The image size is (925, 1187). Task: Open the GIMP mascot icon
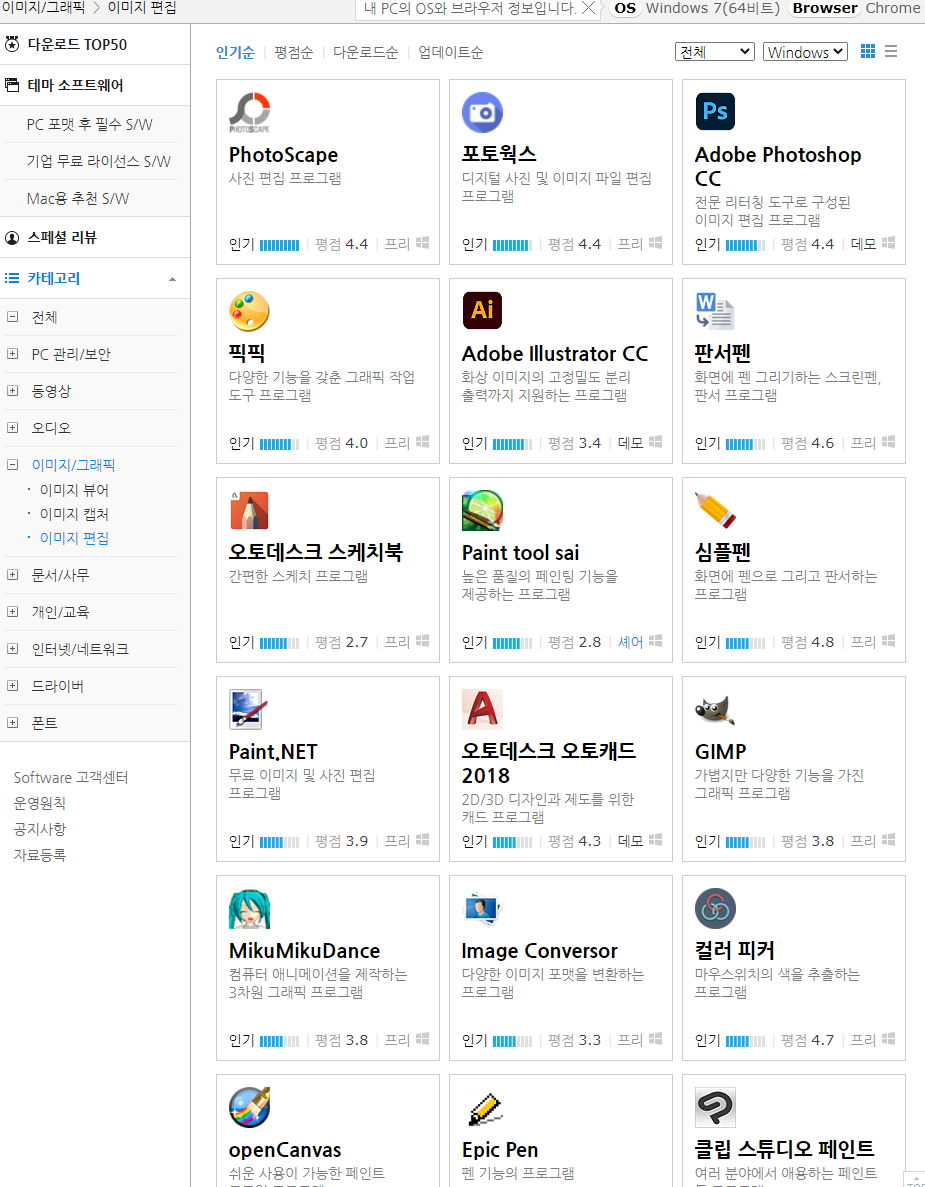(x=715, y=710)
